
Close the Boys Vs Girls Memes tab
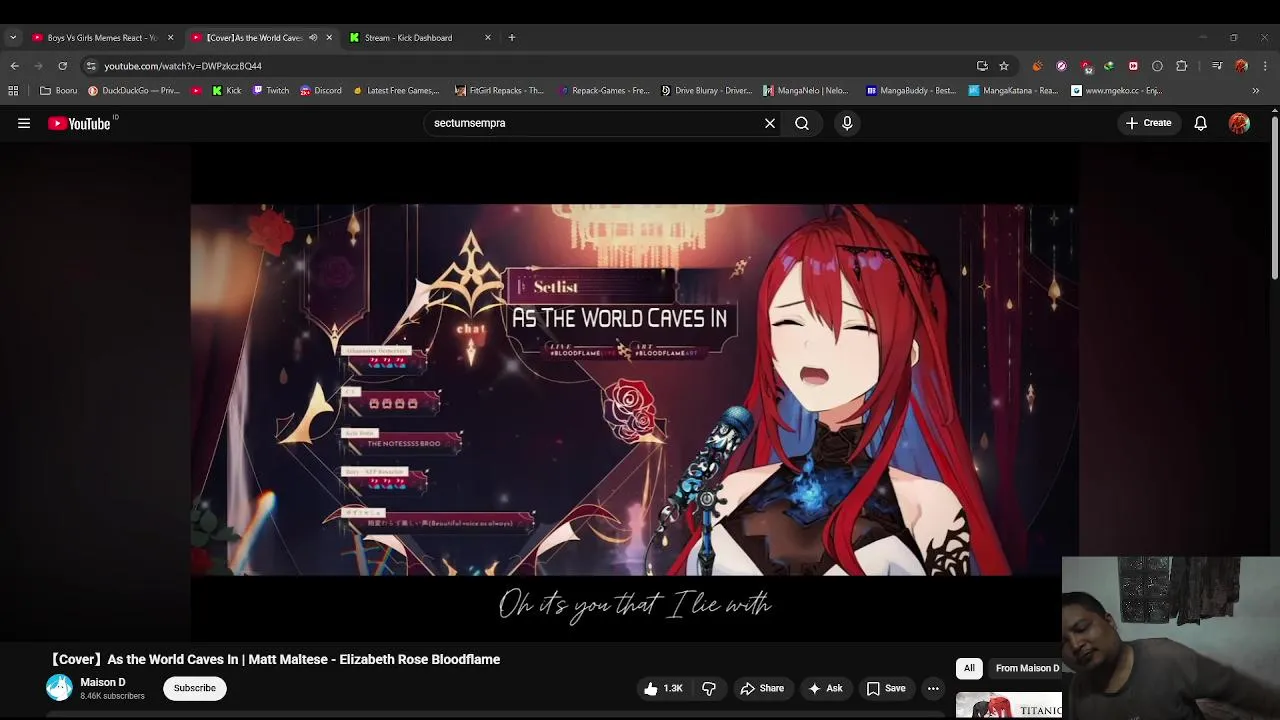pyautogui.click(x=170, y=38)
